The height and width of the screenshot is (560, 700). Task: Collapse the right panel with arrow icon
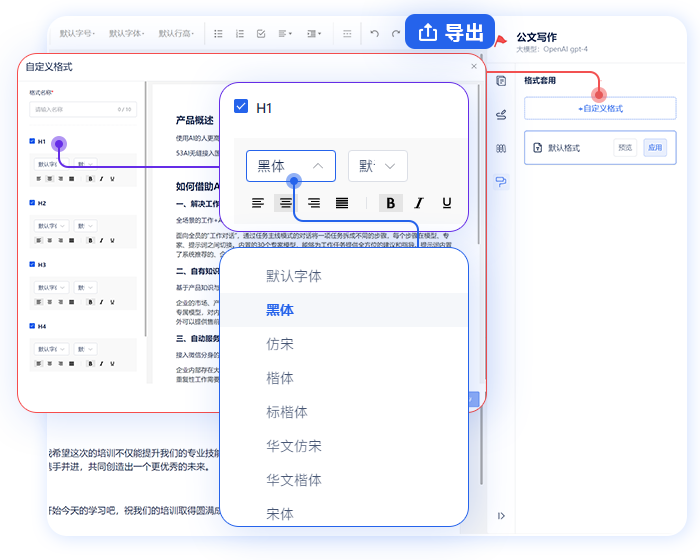pos(501,516)
